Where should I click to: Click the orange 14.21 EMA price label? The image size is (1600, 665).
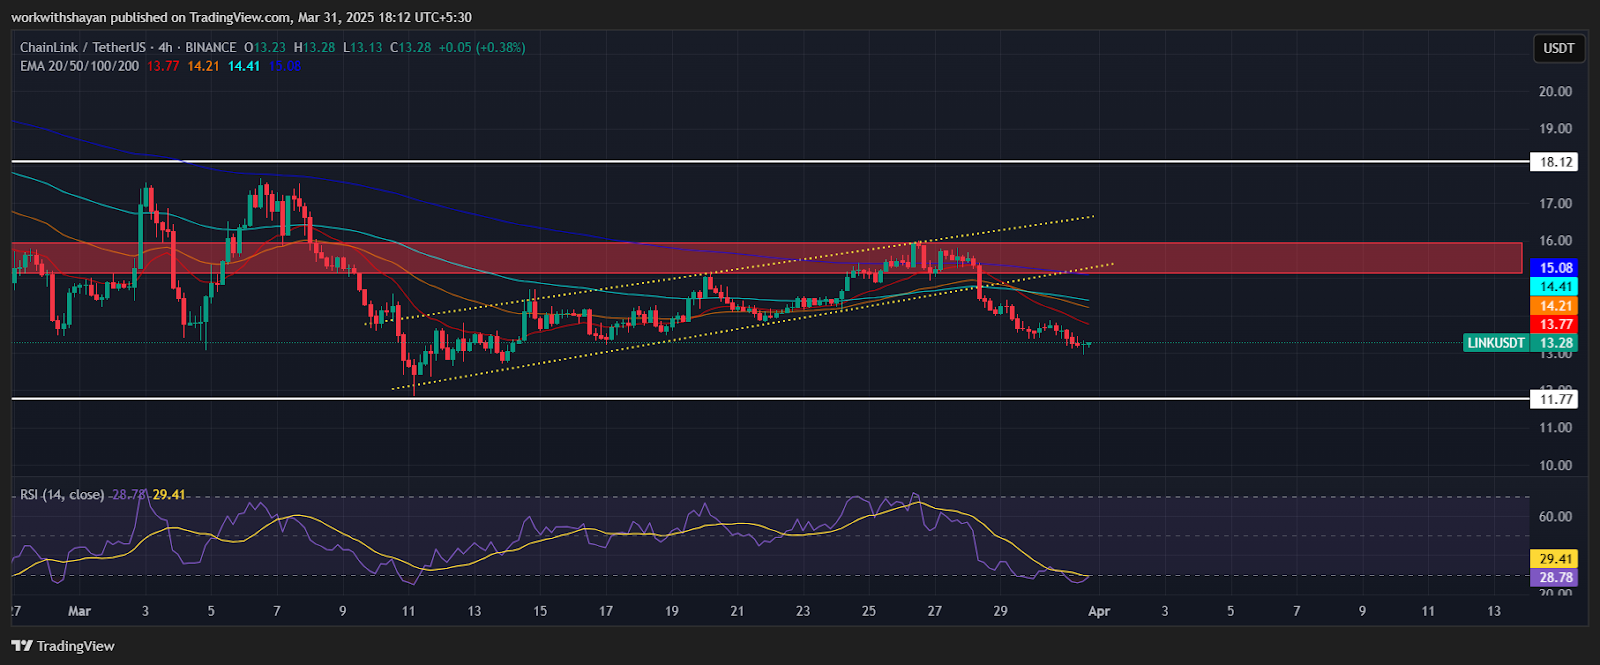point(1555,306)
